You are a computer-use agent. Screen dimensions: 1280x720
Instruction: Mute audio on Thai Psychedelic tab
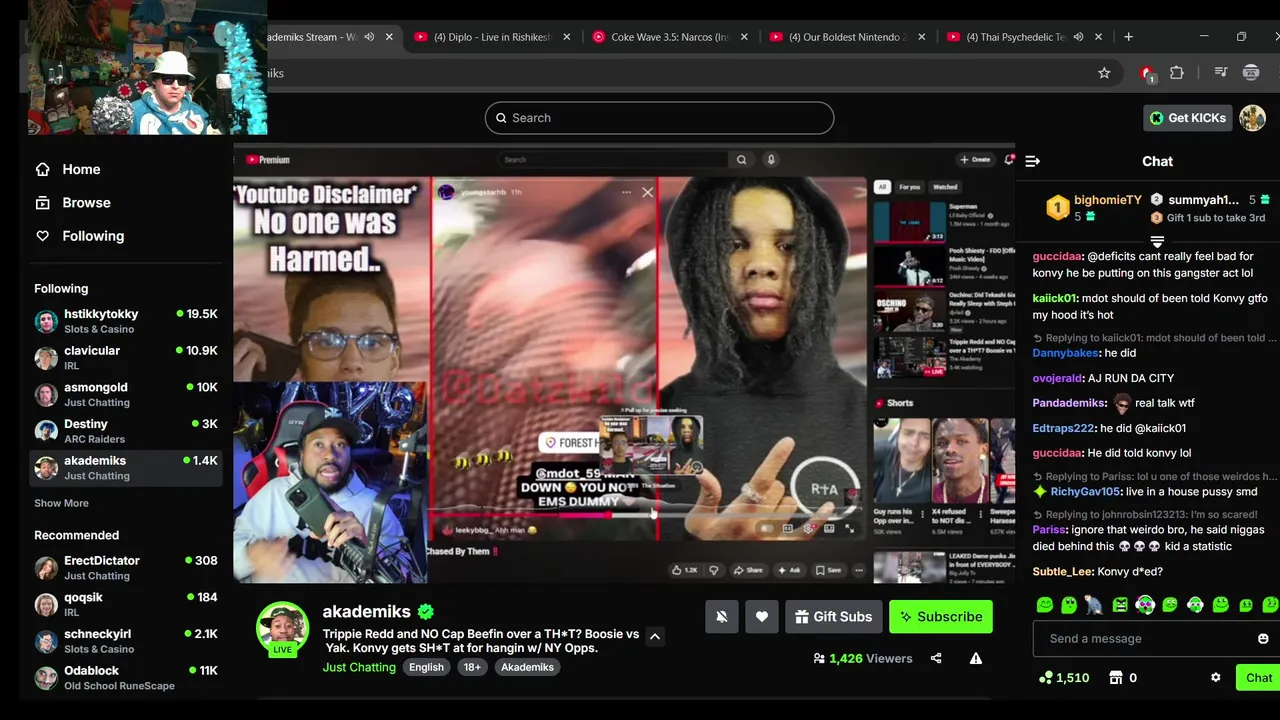point(1078,37)
